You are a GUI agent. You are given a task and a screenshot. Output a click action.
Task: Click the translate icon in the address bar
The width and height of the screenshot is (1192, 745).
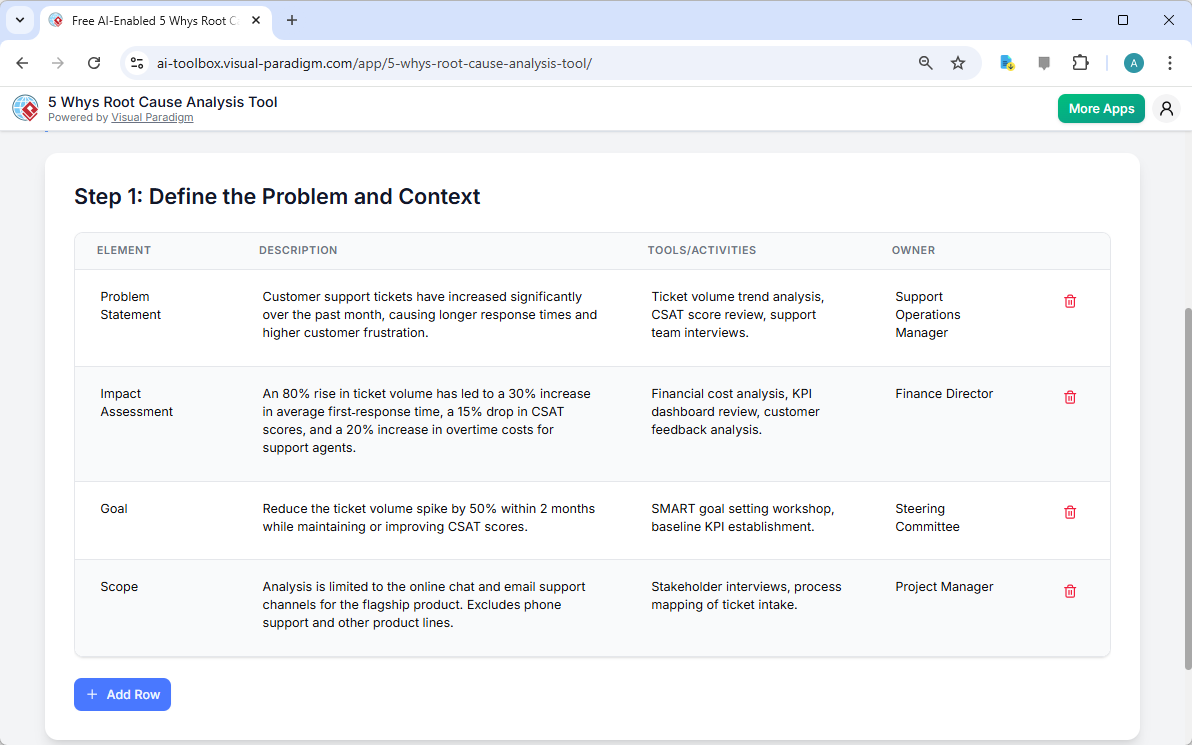1006,62
